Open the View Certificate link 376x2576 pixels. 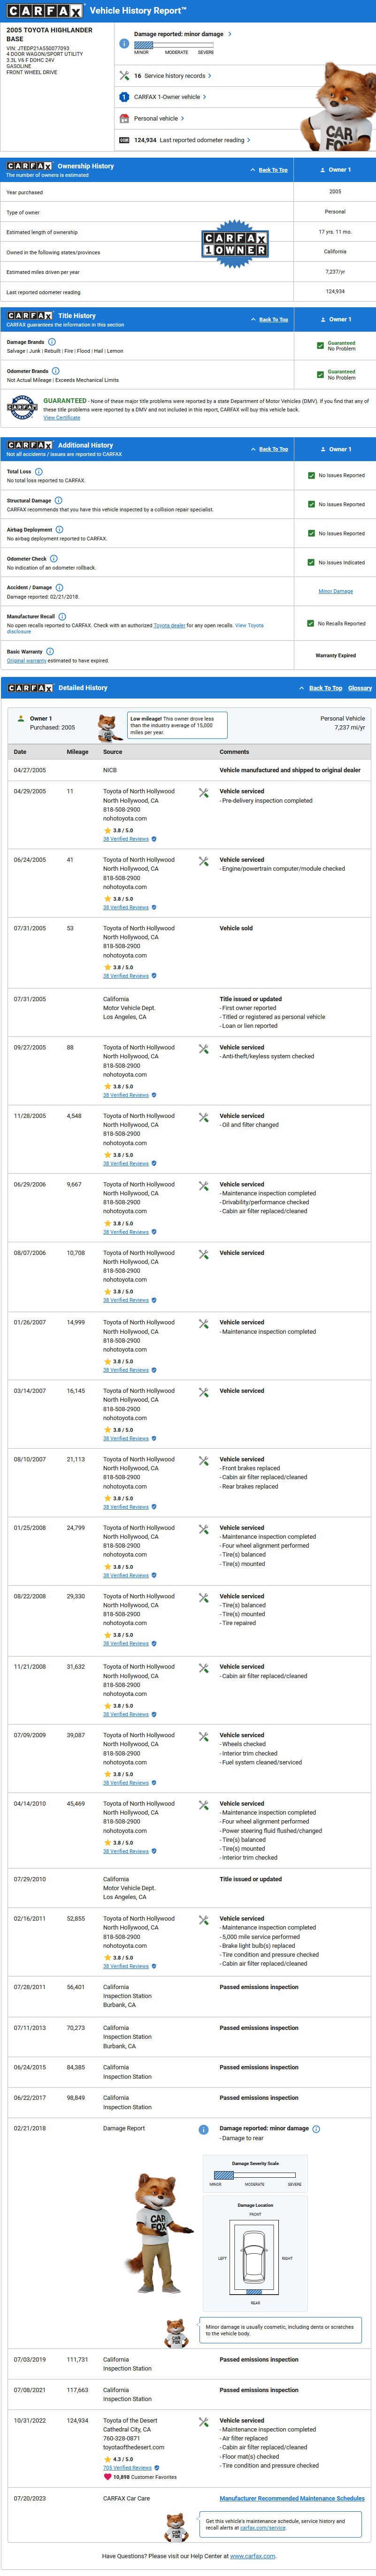(x=62, y=418)
